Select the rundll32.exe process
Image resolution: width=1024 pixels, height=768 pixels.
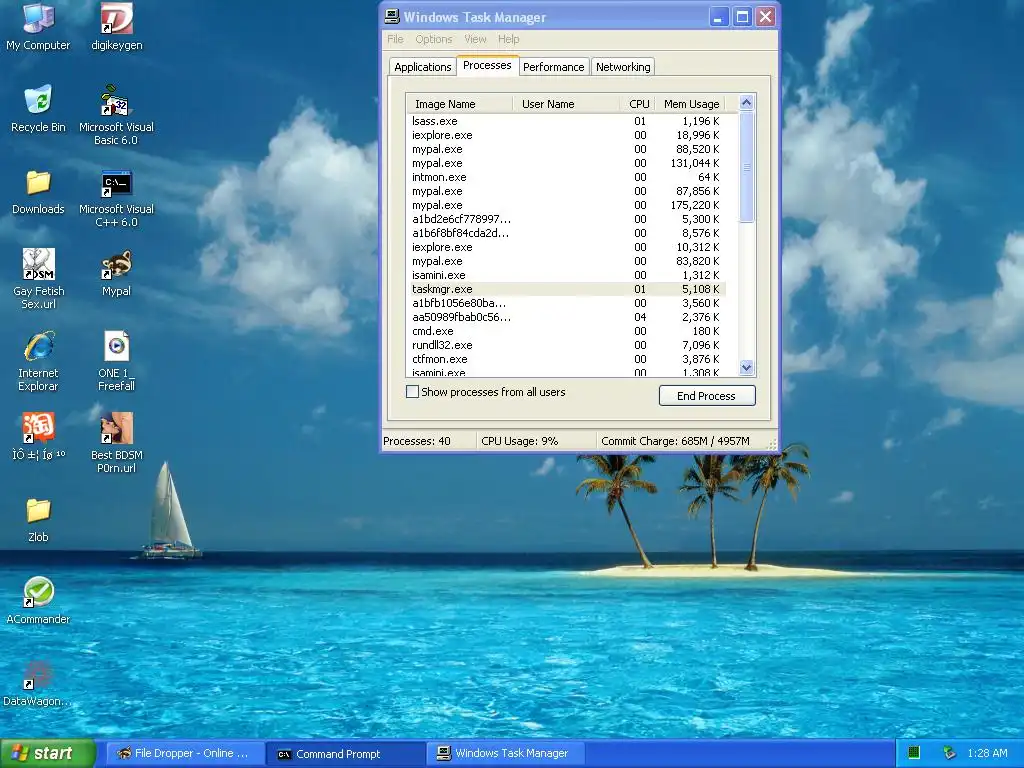(x=566, y=345)
